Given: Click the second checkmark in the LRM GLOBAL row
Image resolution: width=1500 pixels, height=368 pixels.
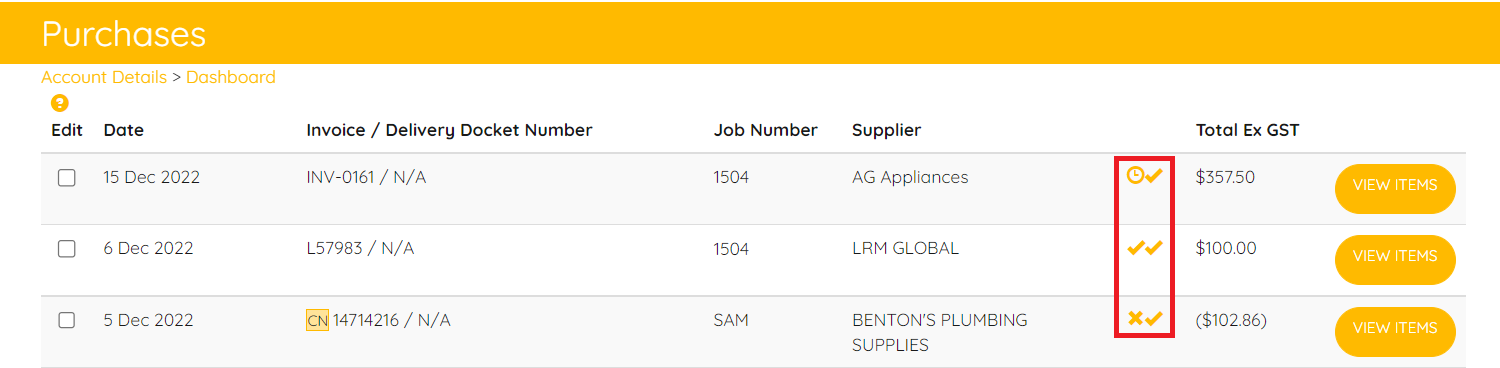Looking at the screenshot, I should [1154, 248].
